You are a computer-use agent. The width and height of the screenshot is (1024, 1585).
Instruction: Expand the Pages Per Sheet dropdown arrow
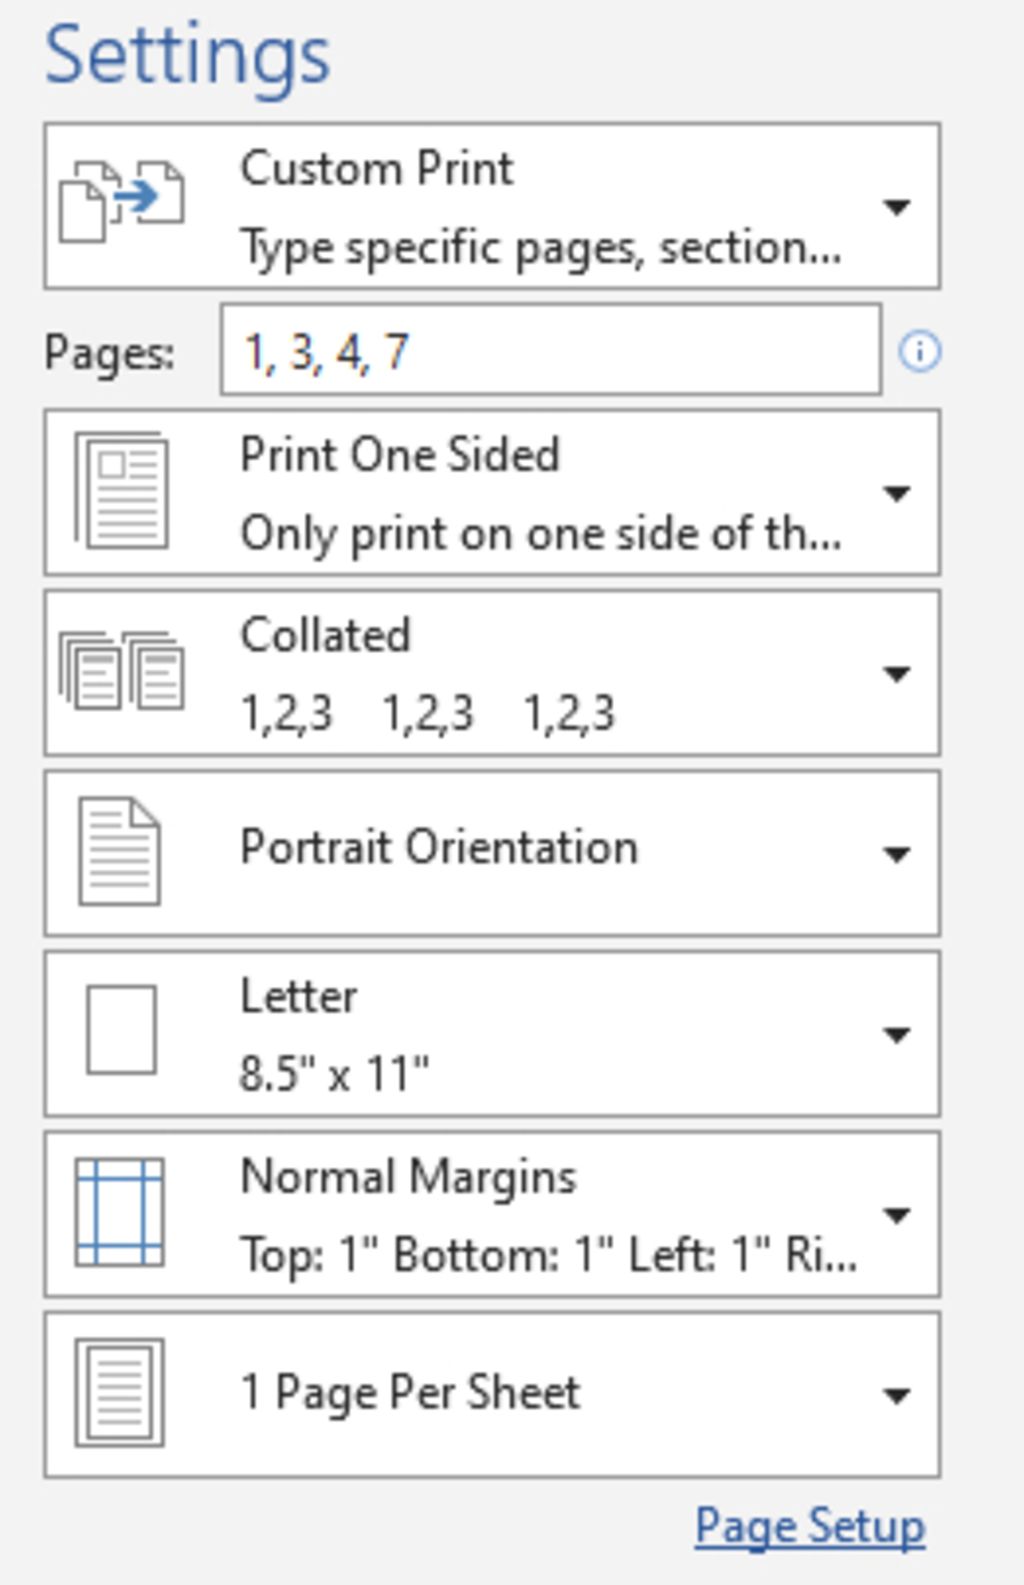896,1395
